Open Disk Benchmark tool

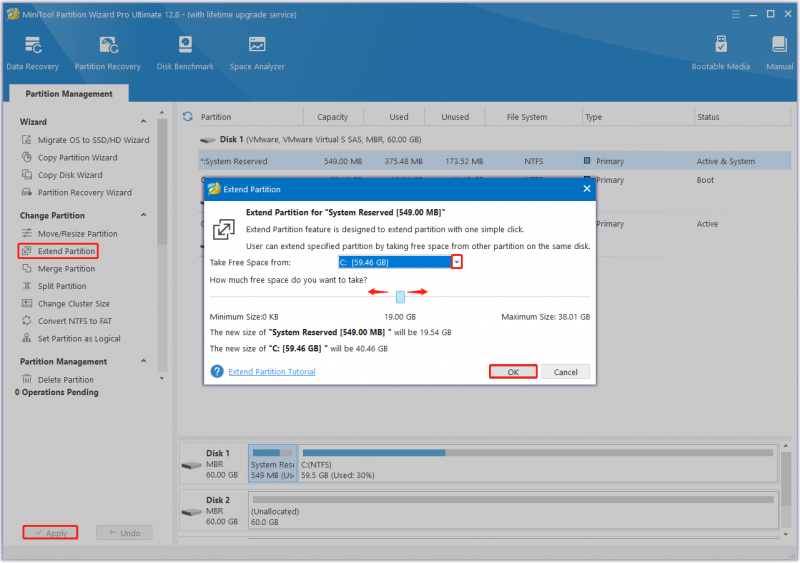185,53
